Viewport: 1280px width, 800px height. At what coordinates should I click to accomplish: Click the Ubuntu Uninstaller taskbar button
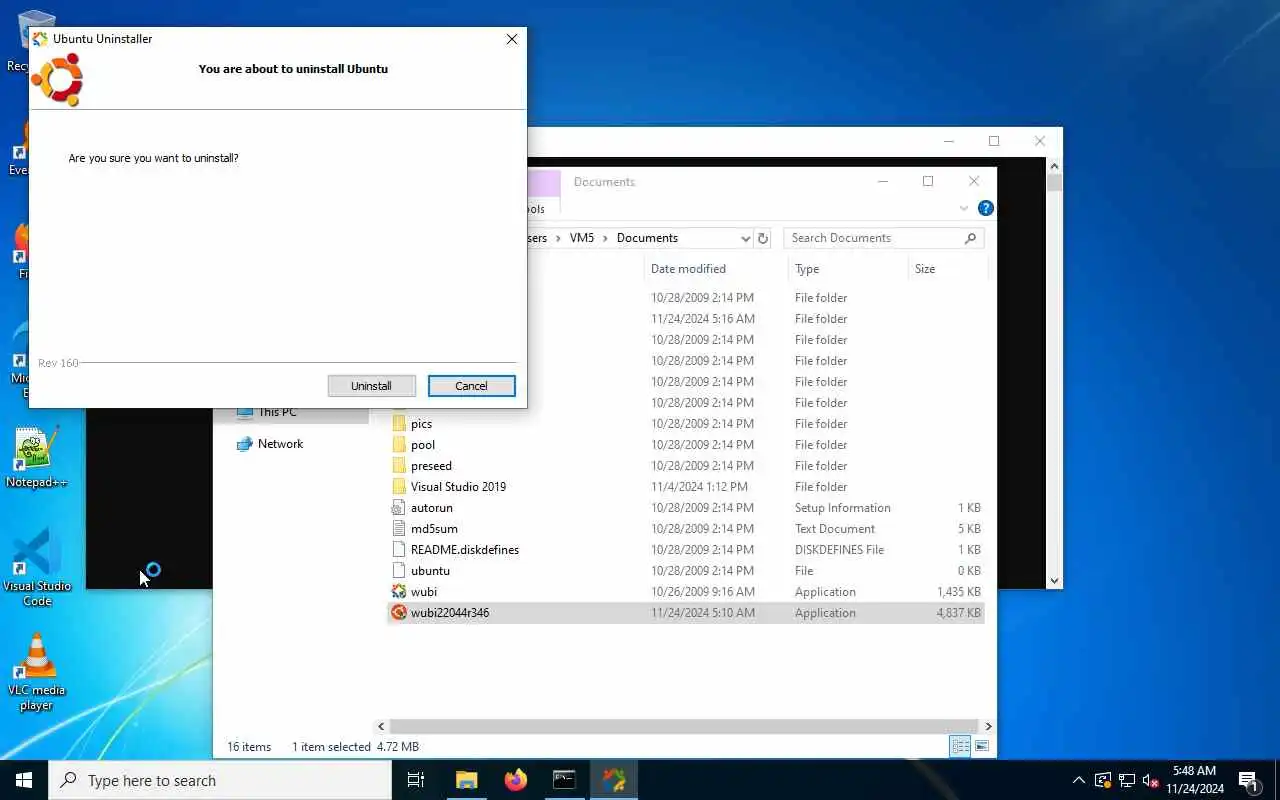coord(614,780)
